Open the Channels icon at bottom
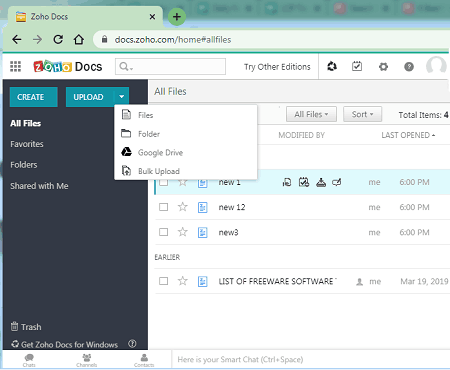This screenshot has width=450, height=370. pyautogui.click(x=87, y=360)
